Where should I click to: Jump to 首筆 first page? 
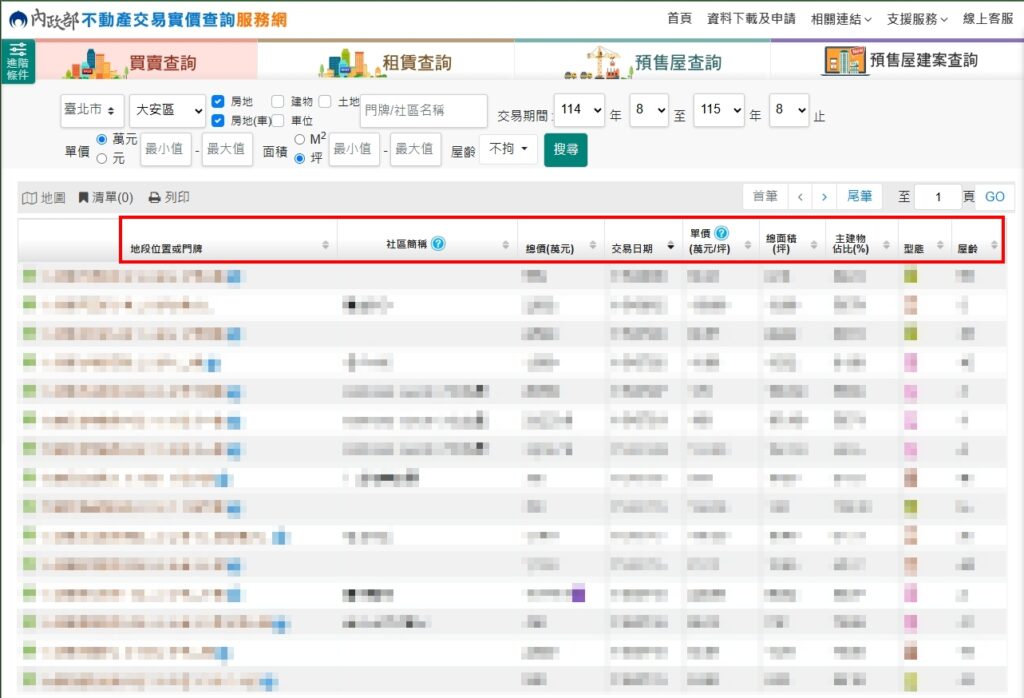click(x=765, y=197)
